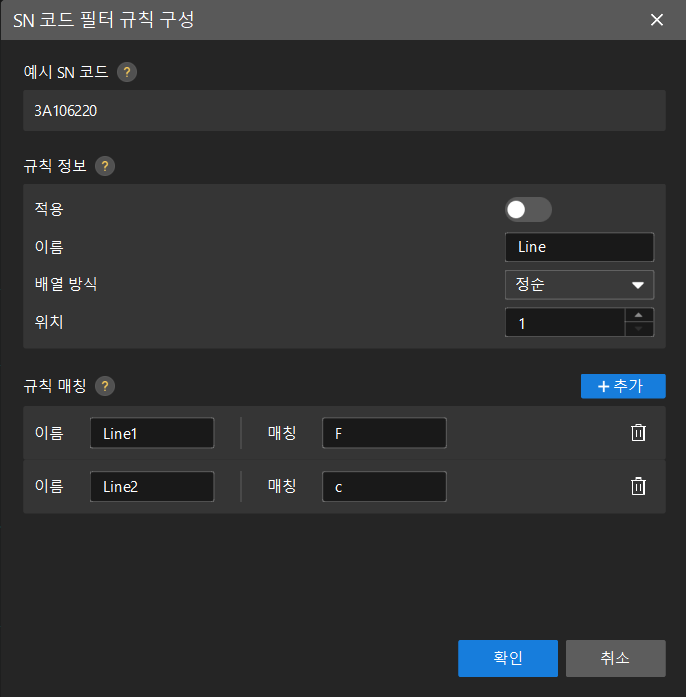Click the 위치 number field

pos(565,322)
